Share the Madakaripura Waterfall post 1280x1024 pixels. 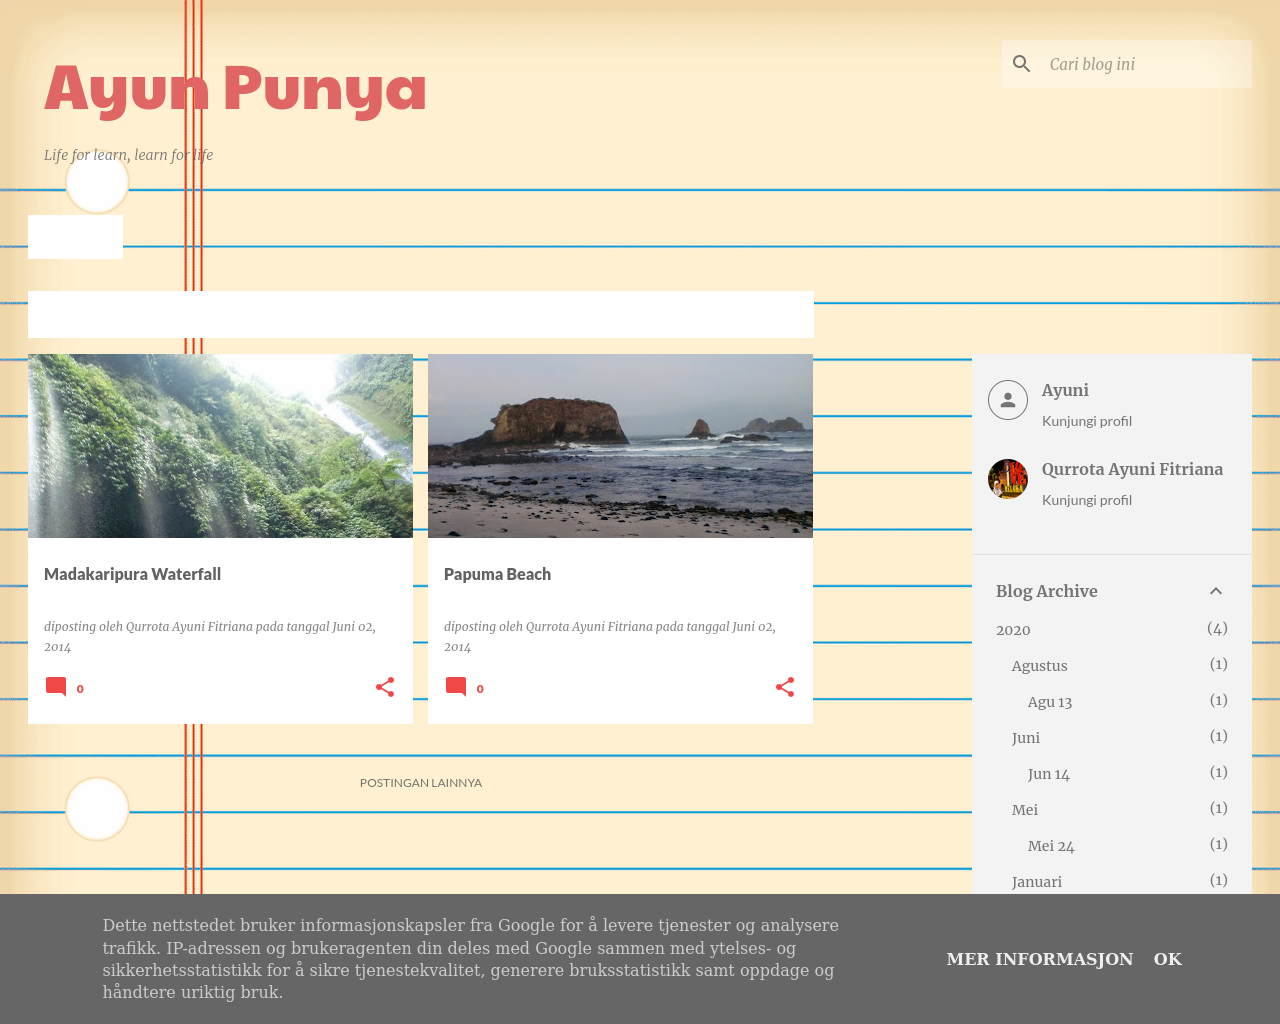pos(385,687)
